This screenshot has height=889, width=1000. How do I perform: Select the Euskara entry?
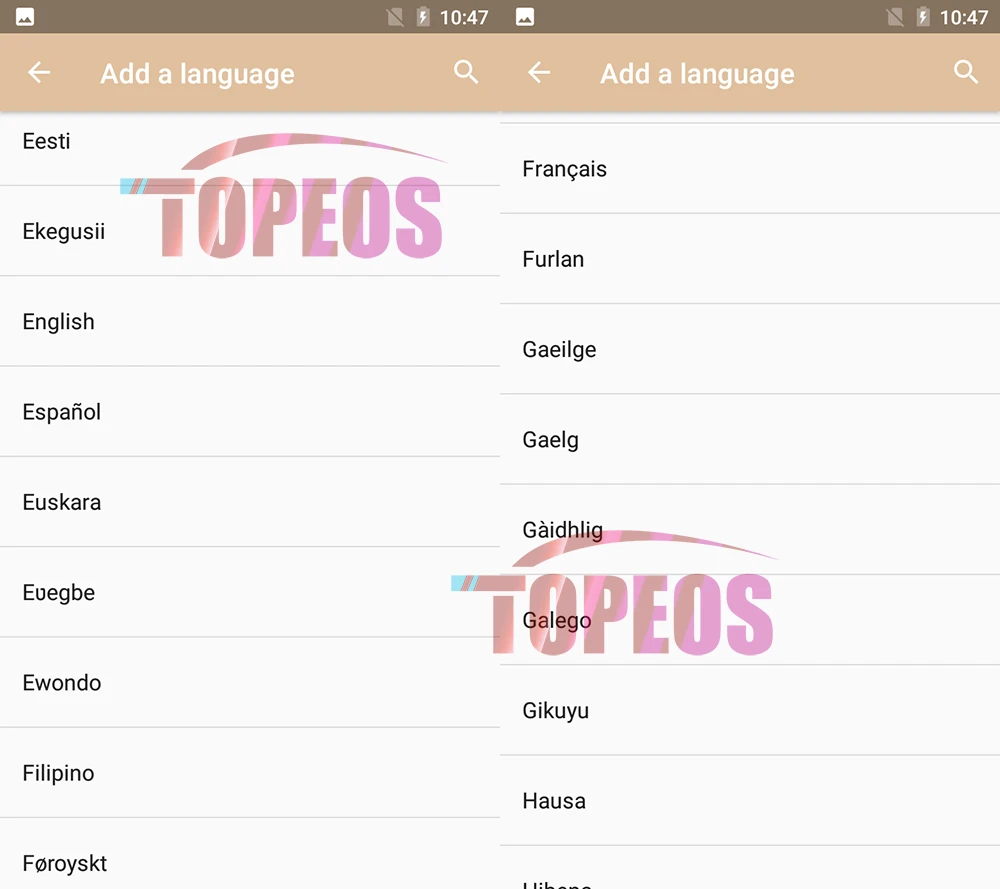[250, 502]
